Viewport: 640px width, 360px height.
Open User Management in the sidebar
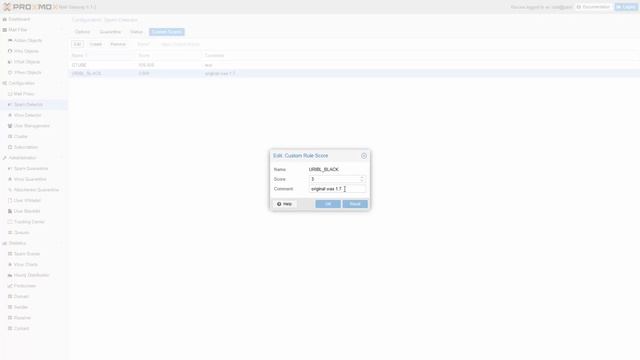(31, 126)
